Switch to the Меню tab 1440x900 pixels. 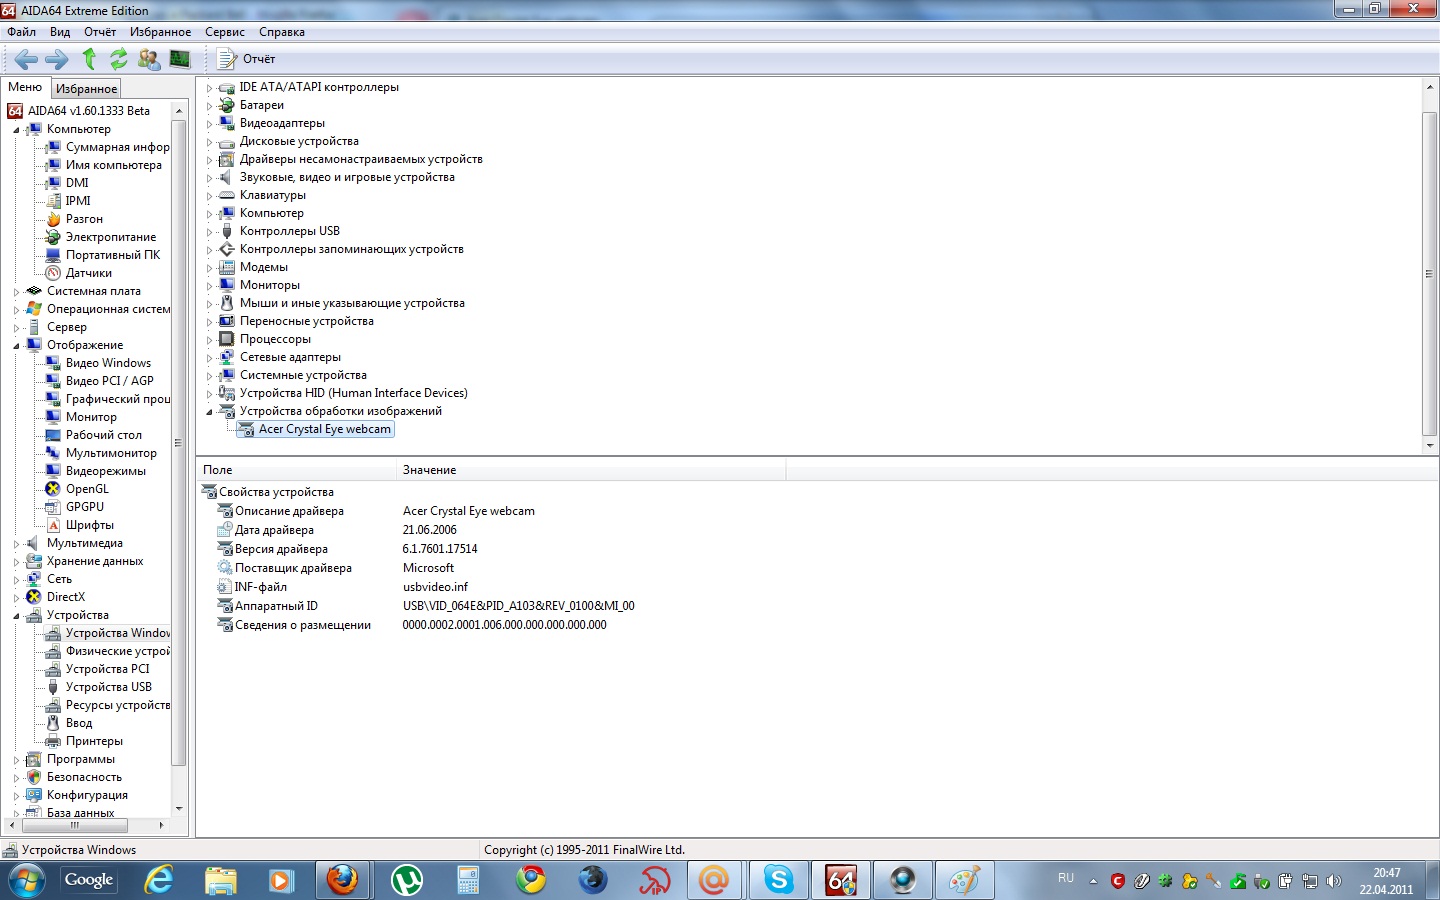(25, 87)
